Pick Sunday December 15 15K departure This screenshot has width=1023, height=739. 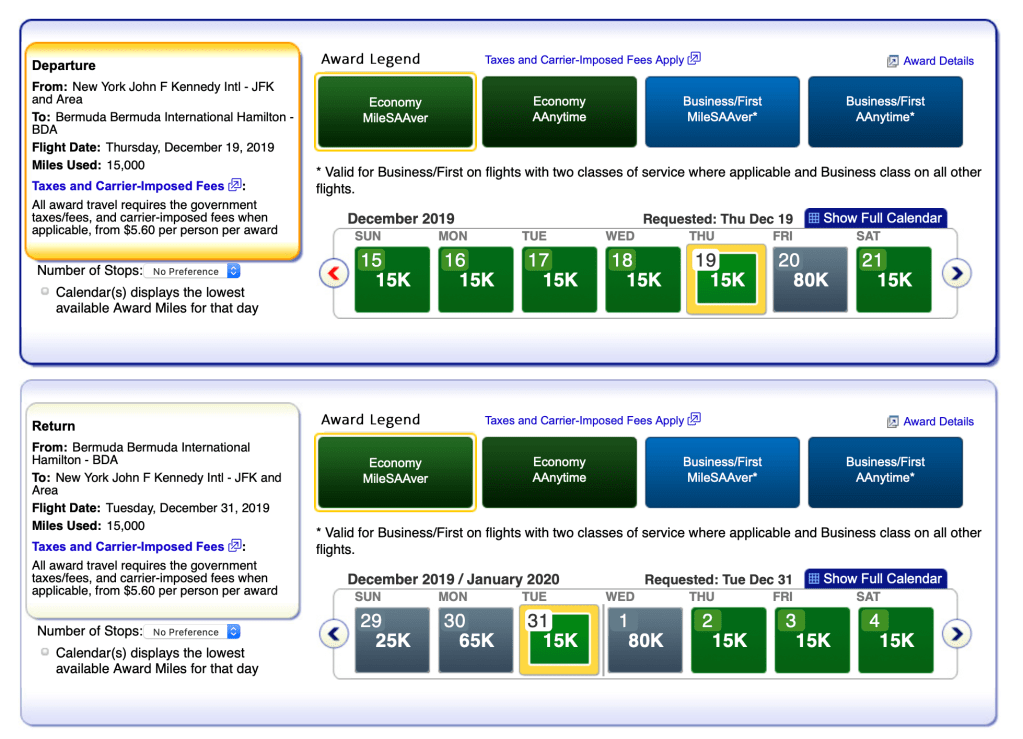(x=392, y=280)
